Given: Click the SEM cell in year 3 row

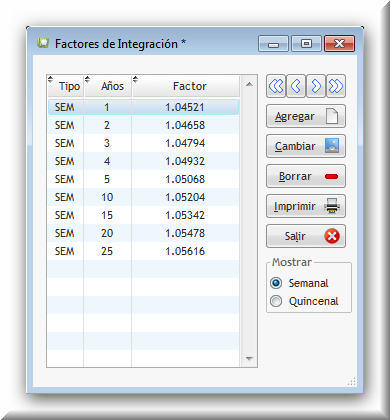Looking at the screenshot, I should 65,143.
